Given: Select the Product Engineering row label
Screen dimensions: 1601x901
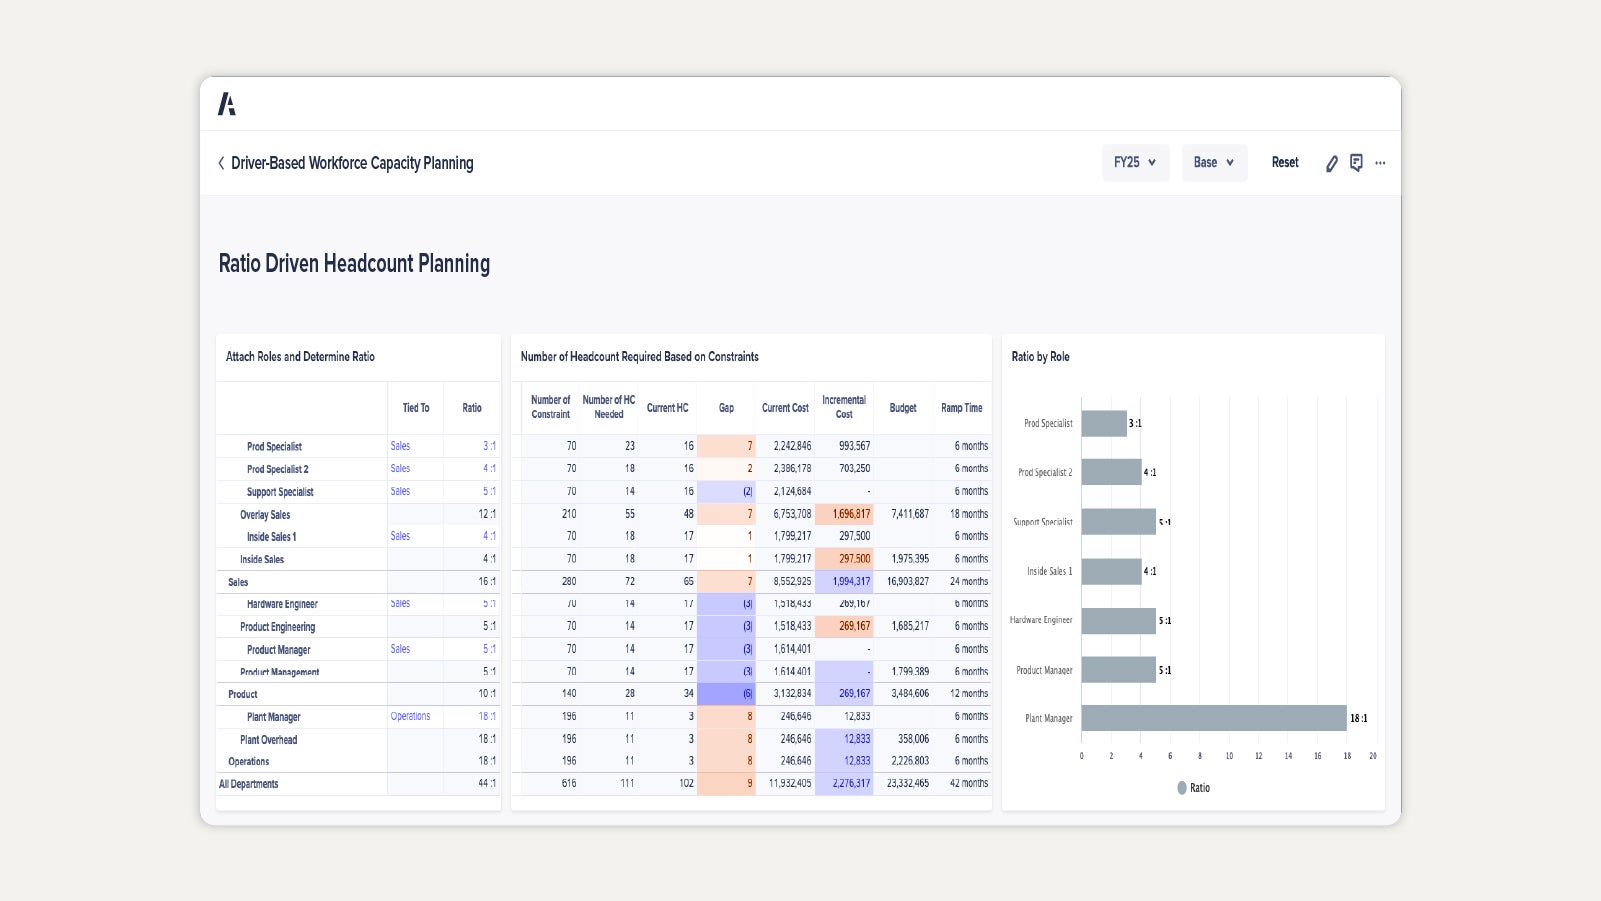Looking at the screenshot, I should click(x=277, y=627).
